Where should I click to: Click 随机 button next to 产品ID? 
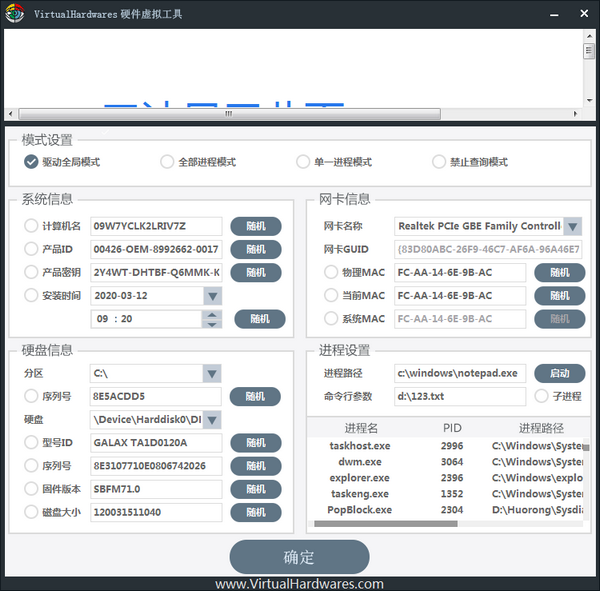[x=256, y=249]
